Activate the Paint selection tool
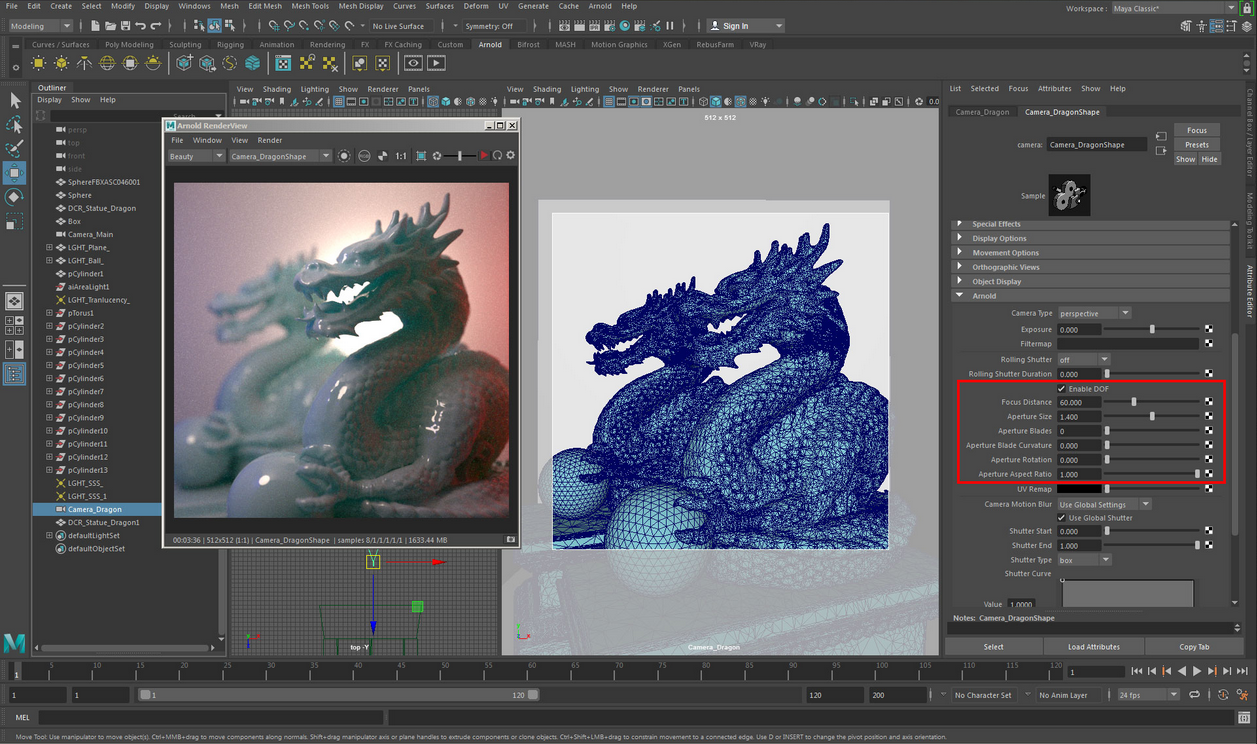Viewport: 1257px width, 744px height. tap(14, 149)
